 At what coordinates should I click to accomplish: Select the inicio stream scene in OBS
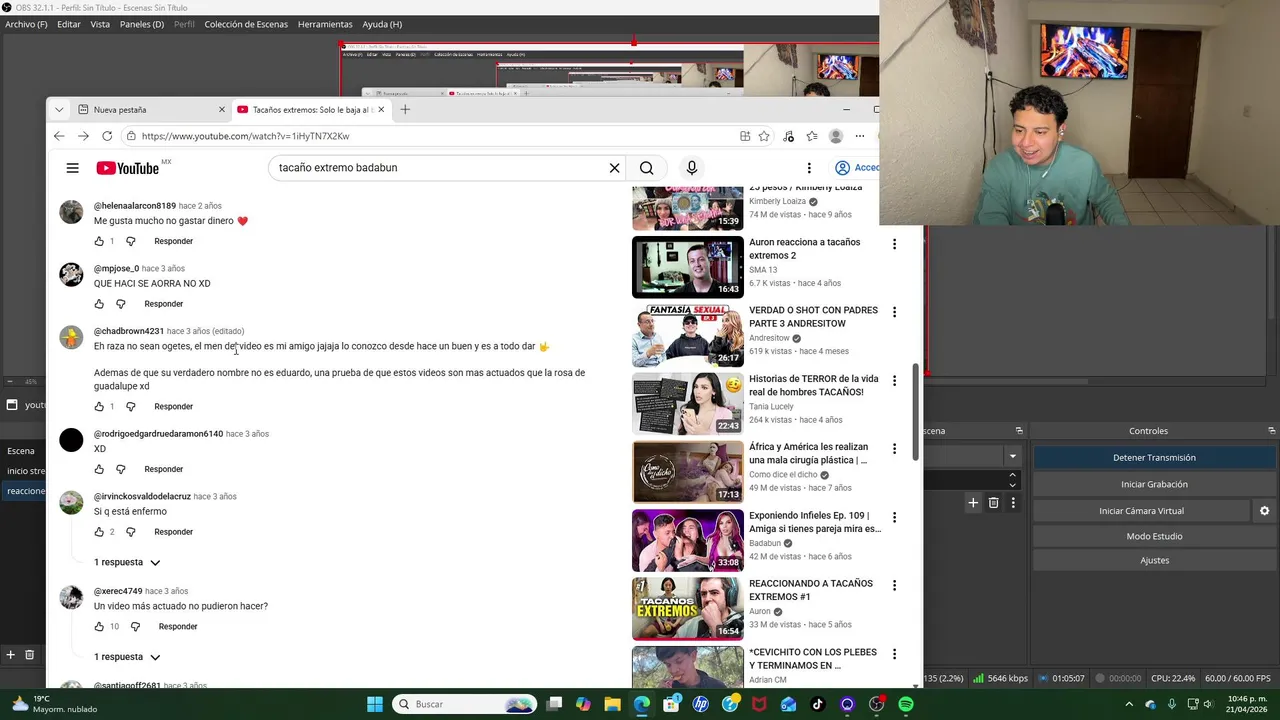[24, 471]
